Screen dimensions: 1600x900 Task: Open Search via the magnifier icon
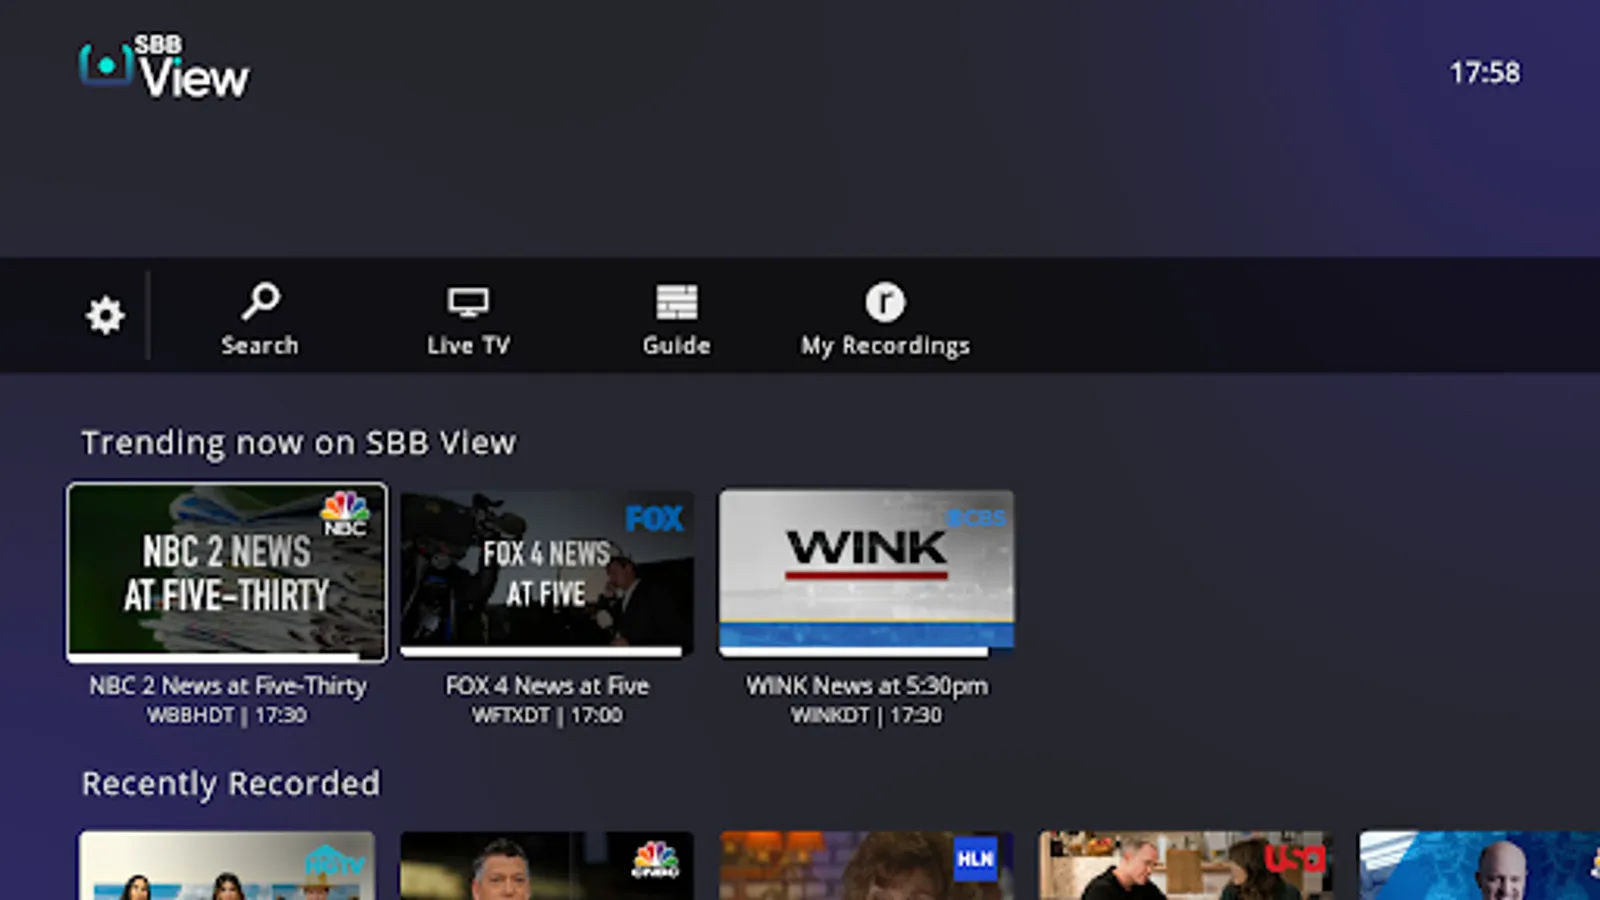[x=261, y=301]
